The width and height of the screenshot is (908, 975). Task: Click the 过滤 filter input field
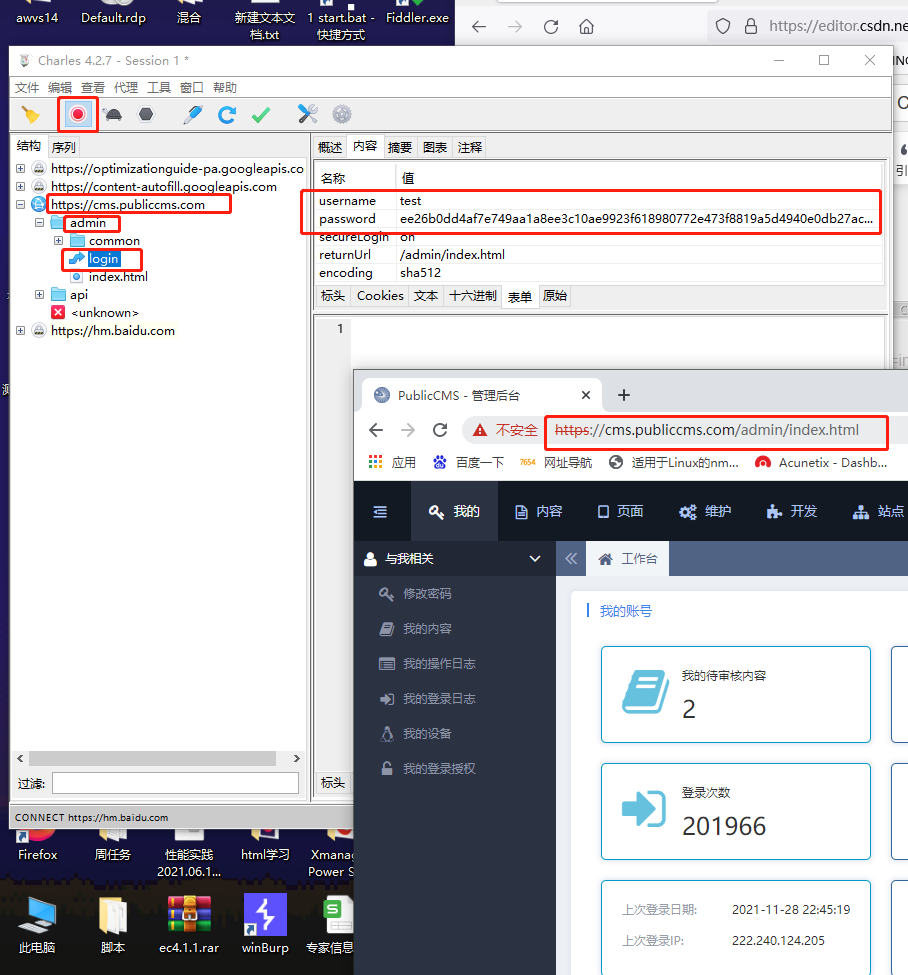(175, 782)
